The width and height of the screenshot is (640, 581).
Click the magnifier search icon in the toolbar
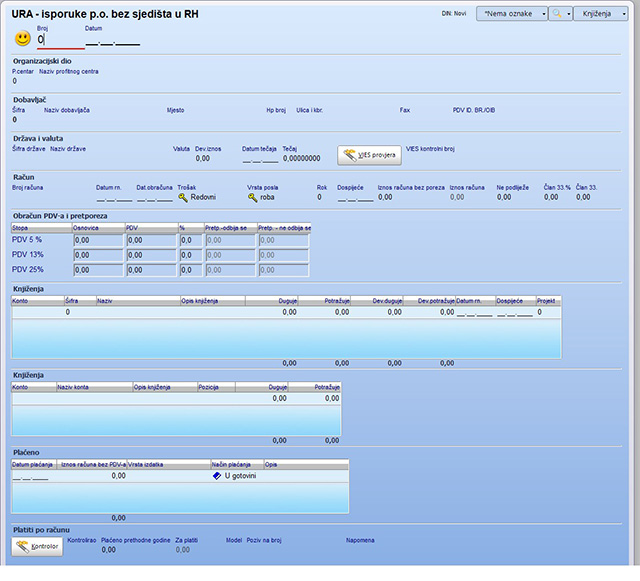pyautogui.click(x=557, y=13)
